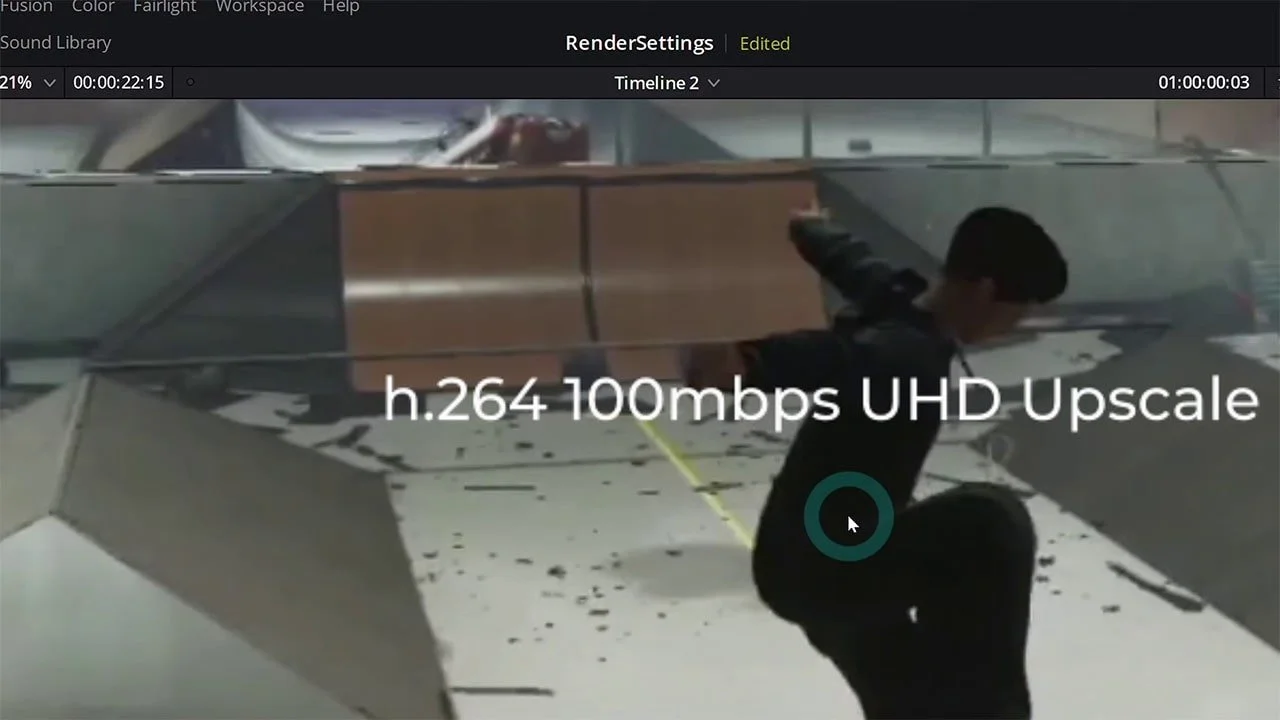
Task: Click the timeline timecode showing 01:00:00:03
Action: [1203, 83]
